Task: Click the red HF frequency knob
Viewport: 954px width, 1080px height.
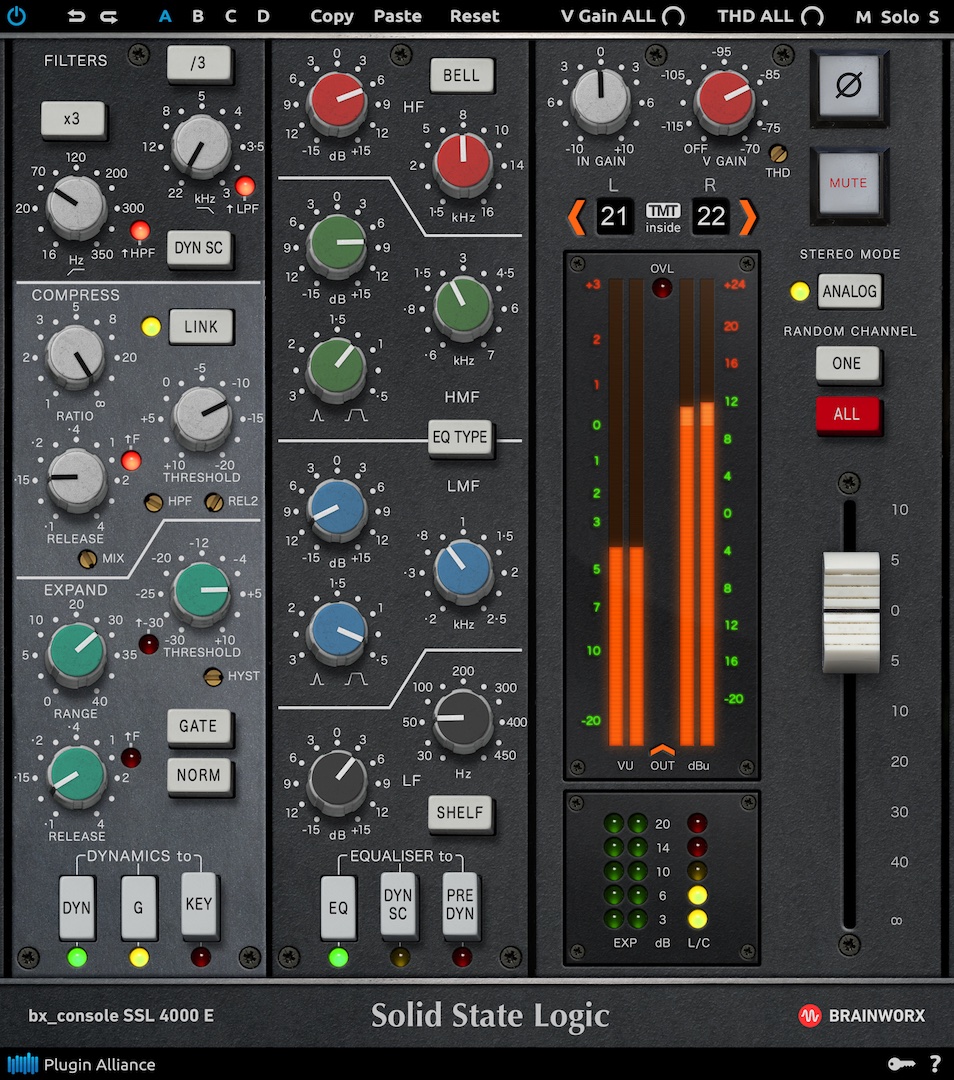Action: point(463,162)
